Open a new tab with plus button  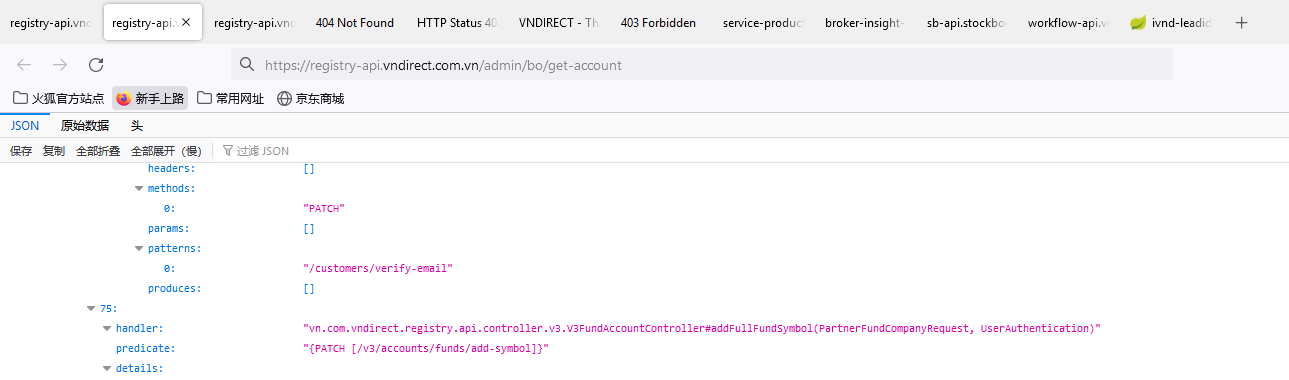click(1242, 22)
